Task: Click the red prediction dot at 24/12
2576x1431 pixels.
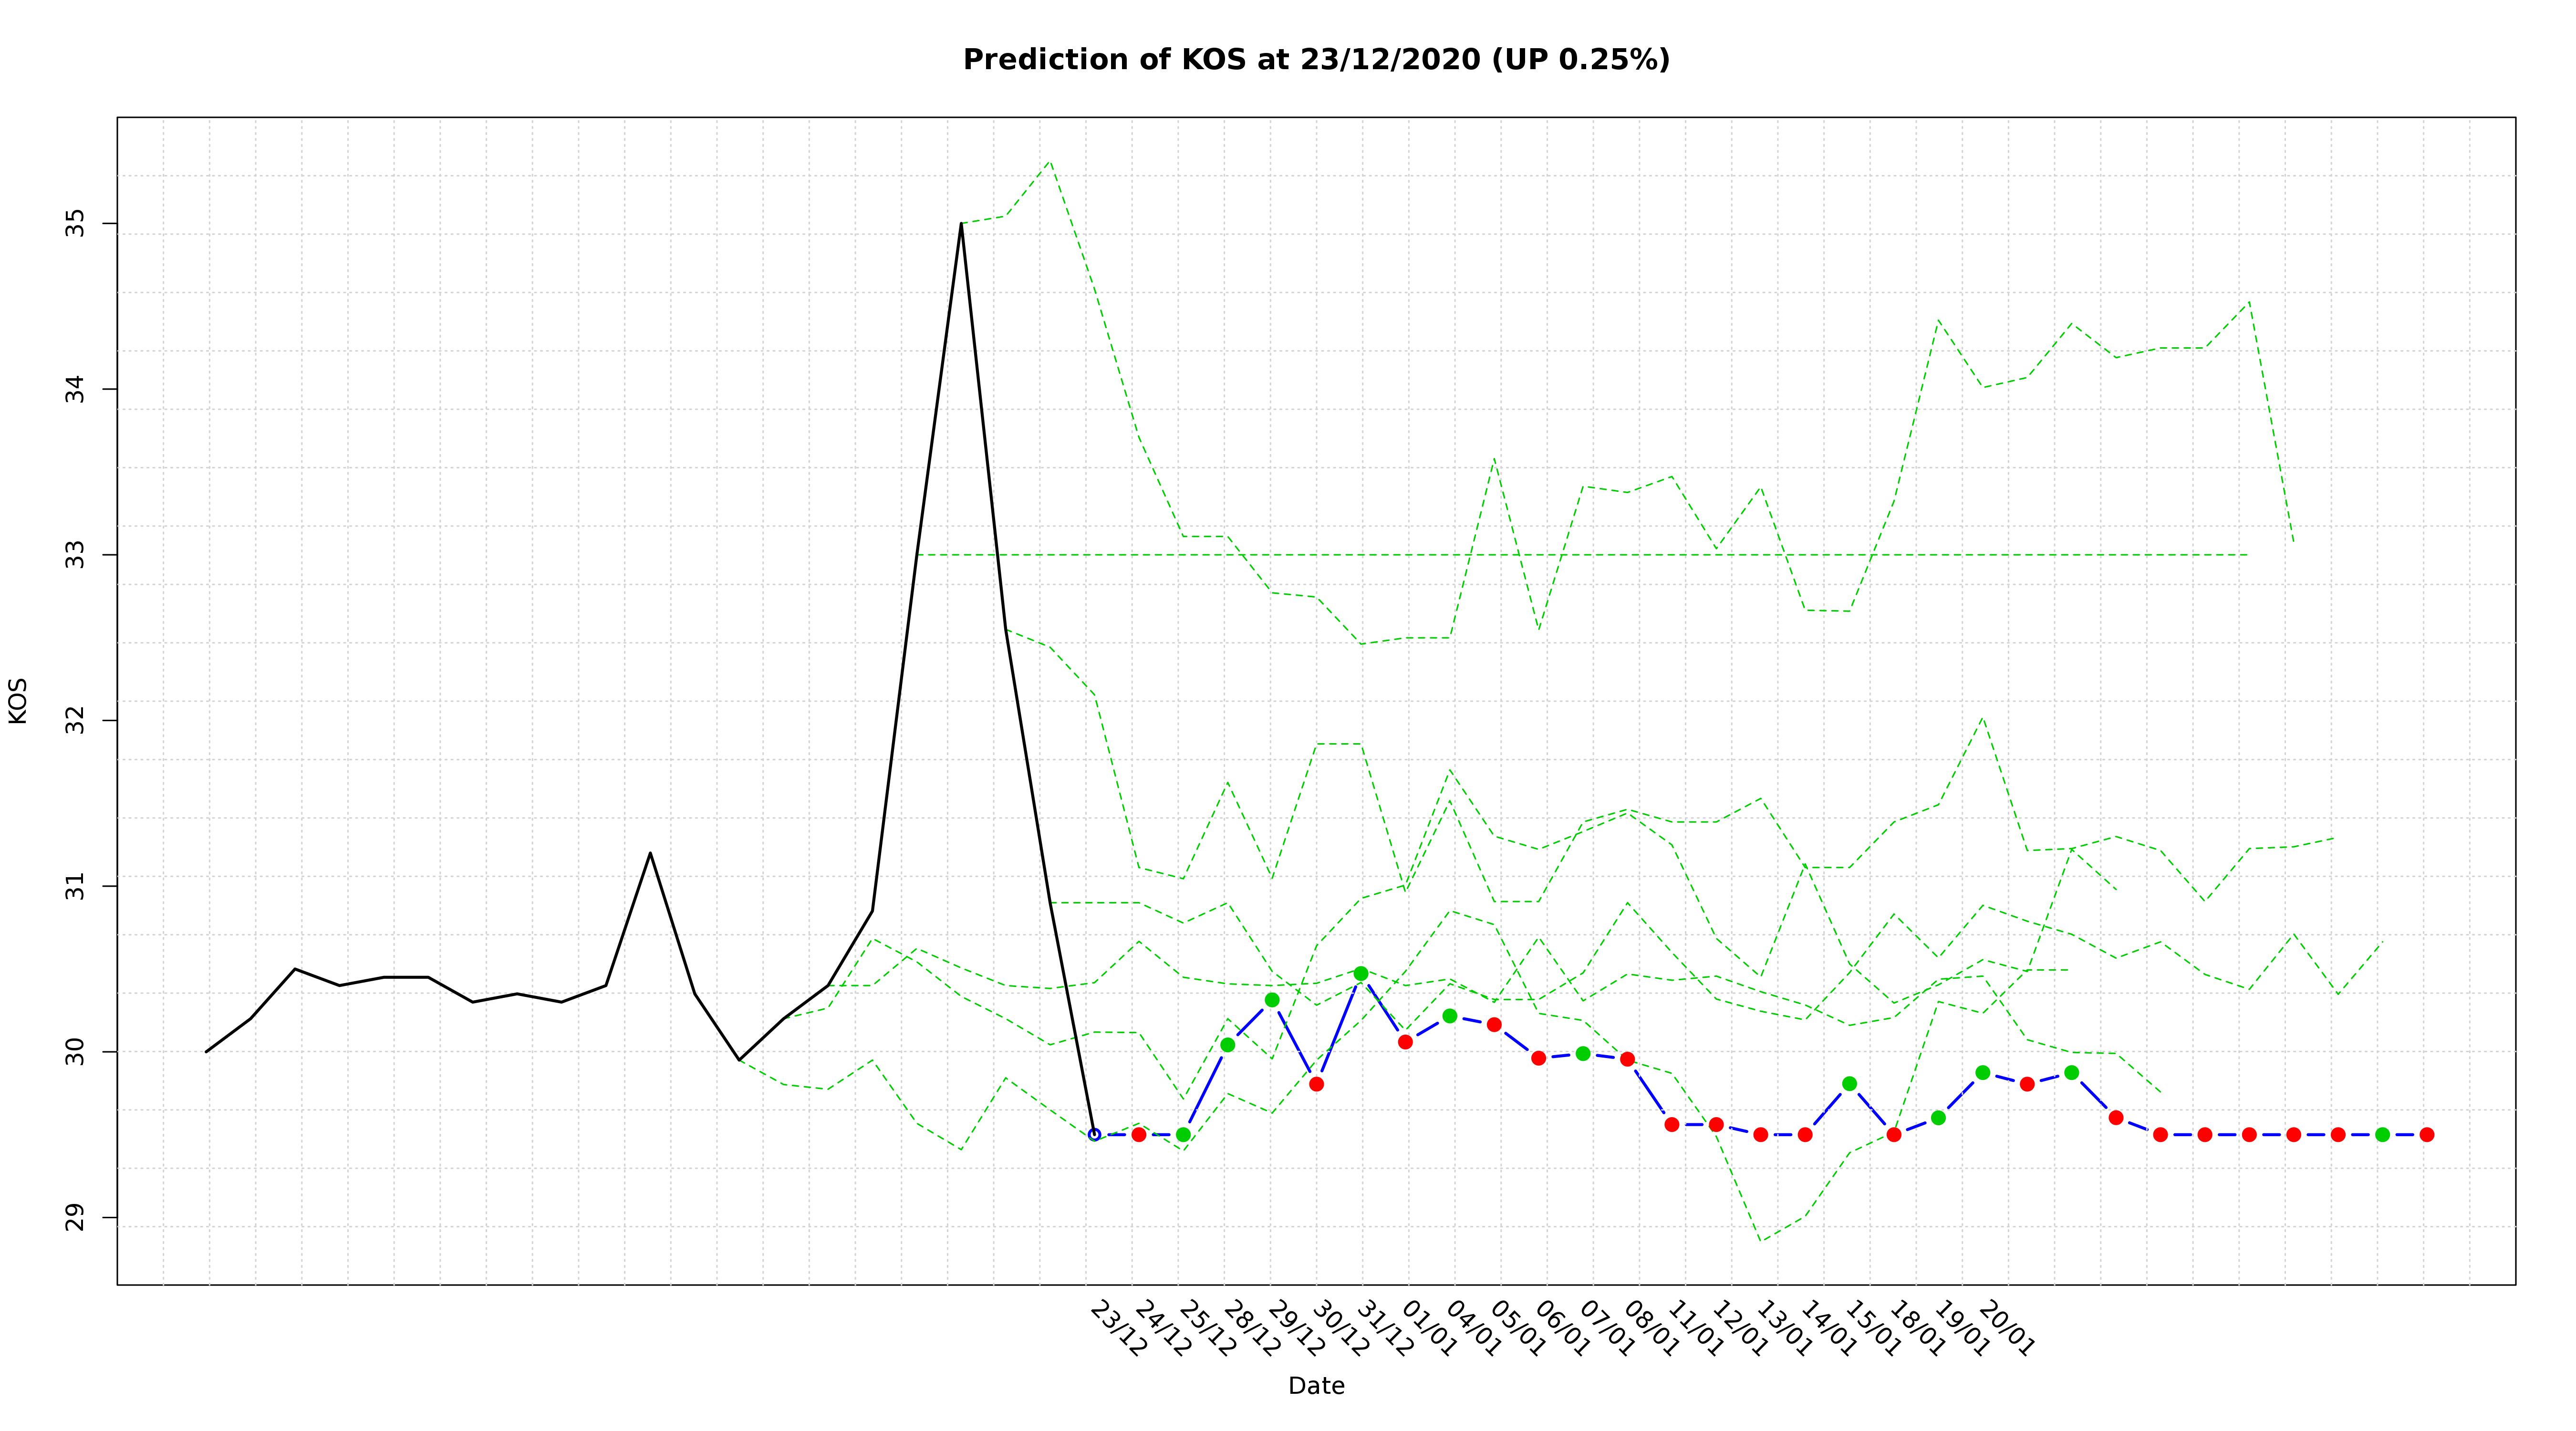Action: coord(1138,1135)
